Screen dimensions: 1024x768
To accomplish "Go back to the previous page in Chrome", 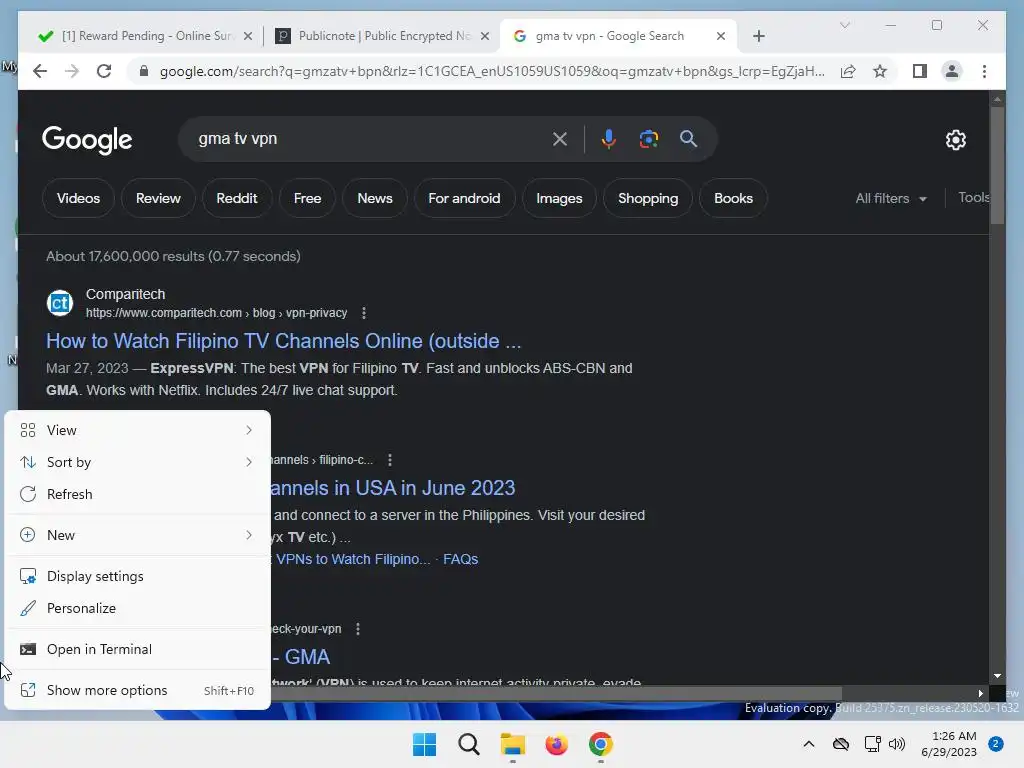I will click(40, 71).
